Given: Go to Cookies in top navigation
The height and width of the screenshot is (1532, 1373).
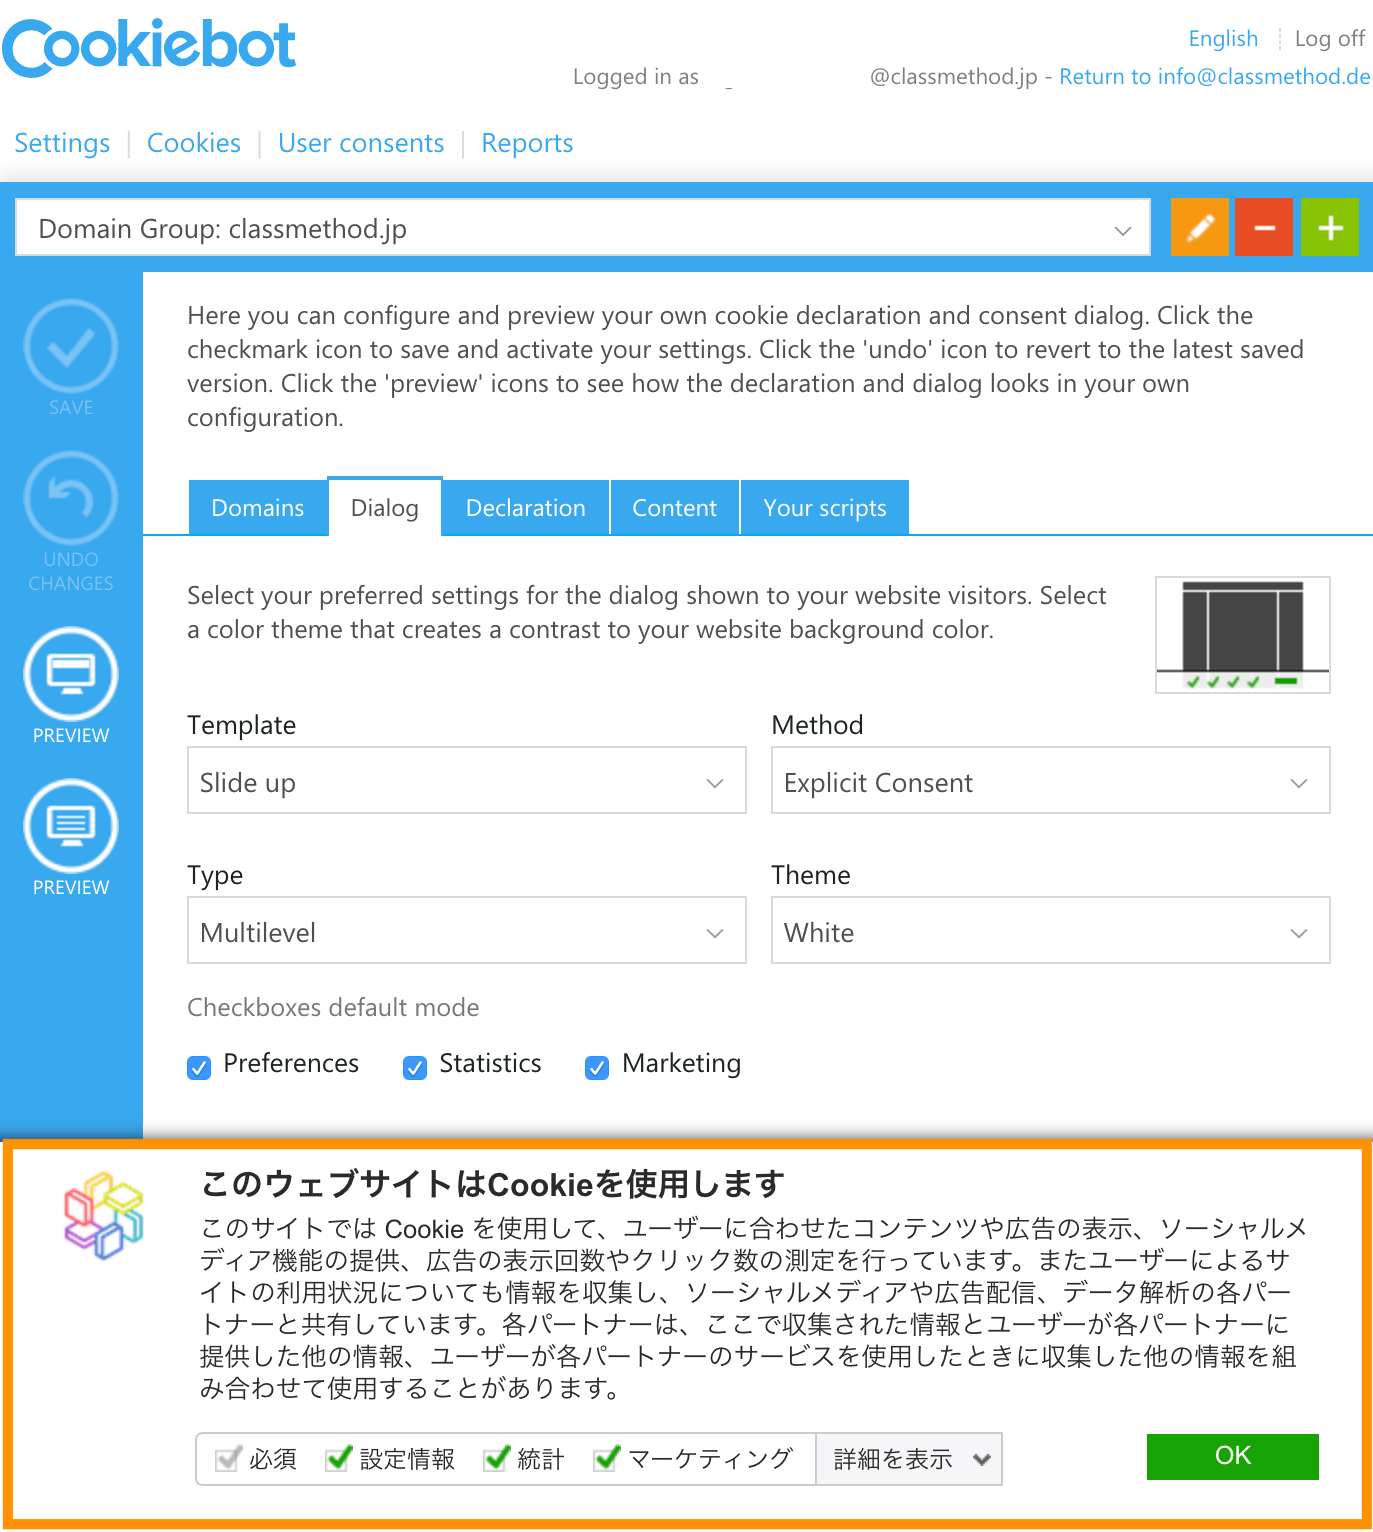Looking at the screenshot, I should coord(194,143).
